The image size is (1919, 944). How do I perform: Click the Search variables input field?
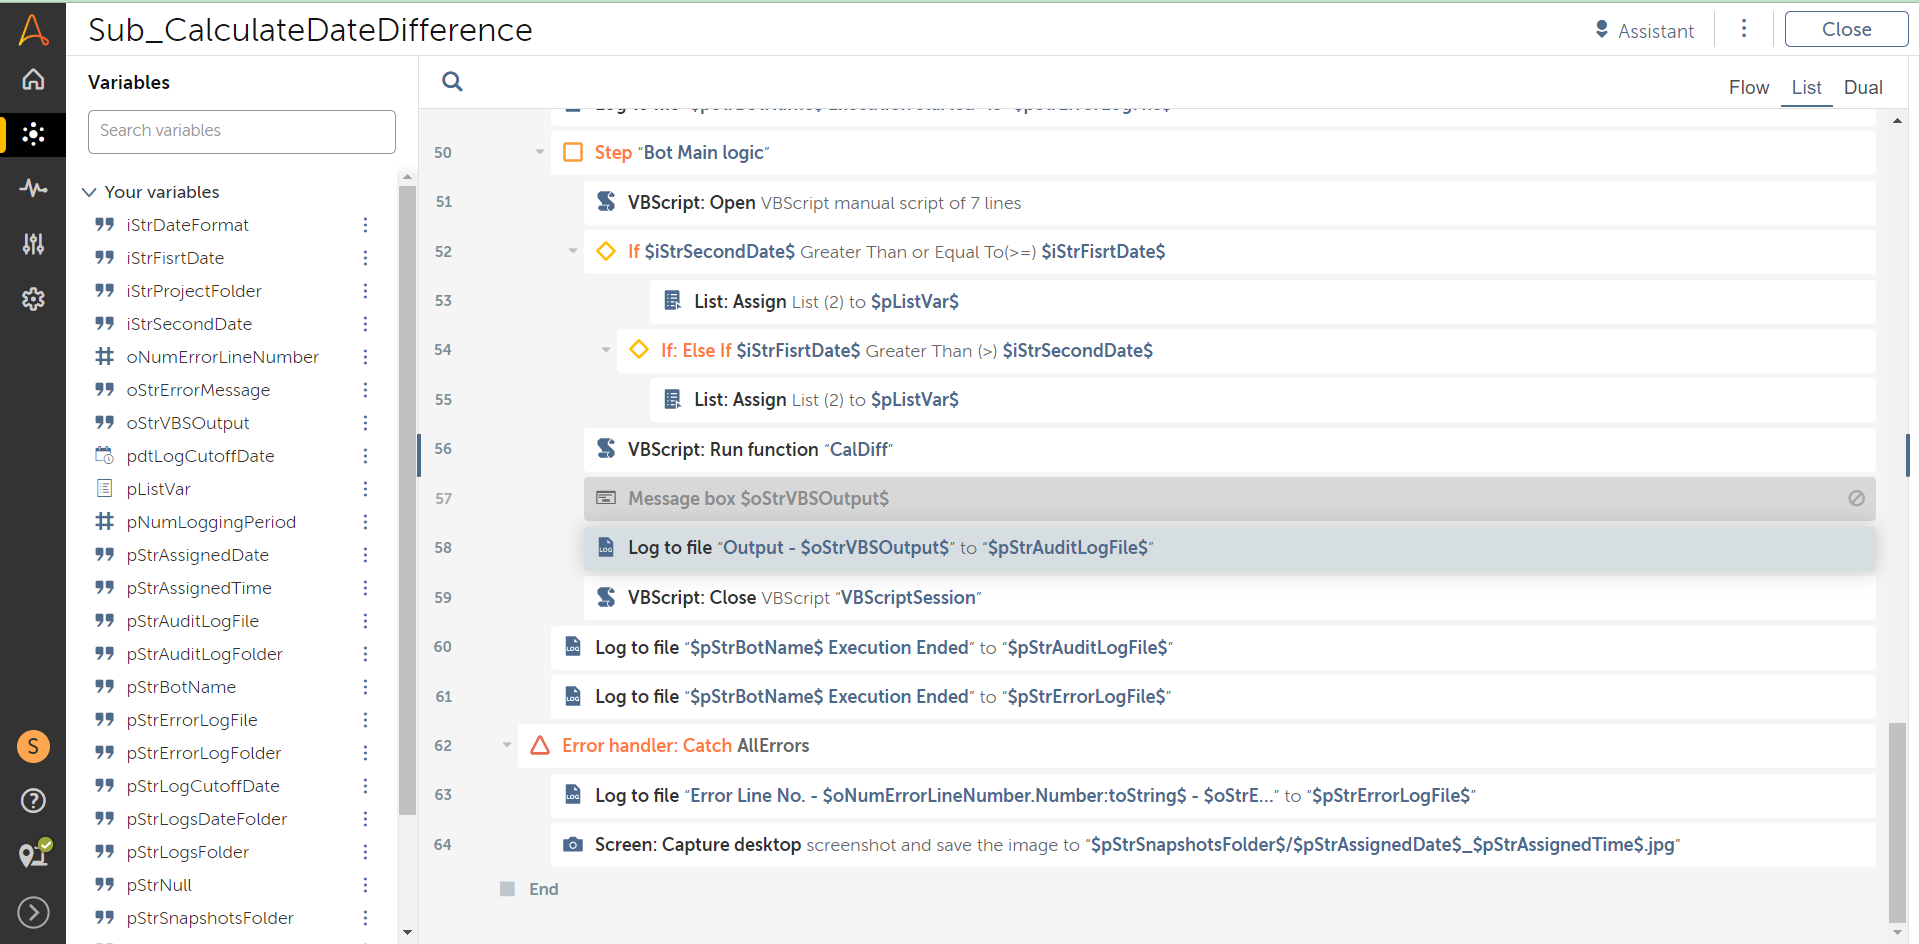[x=242, y=131]
